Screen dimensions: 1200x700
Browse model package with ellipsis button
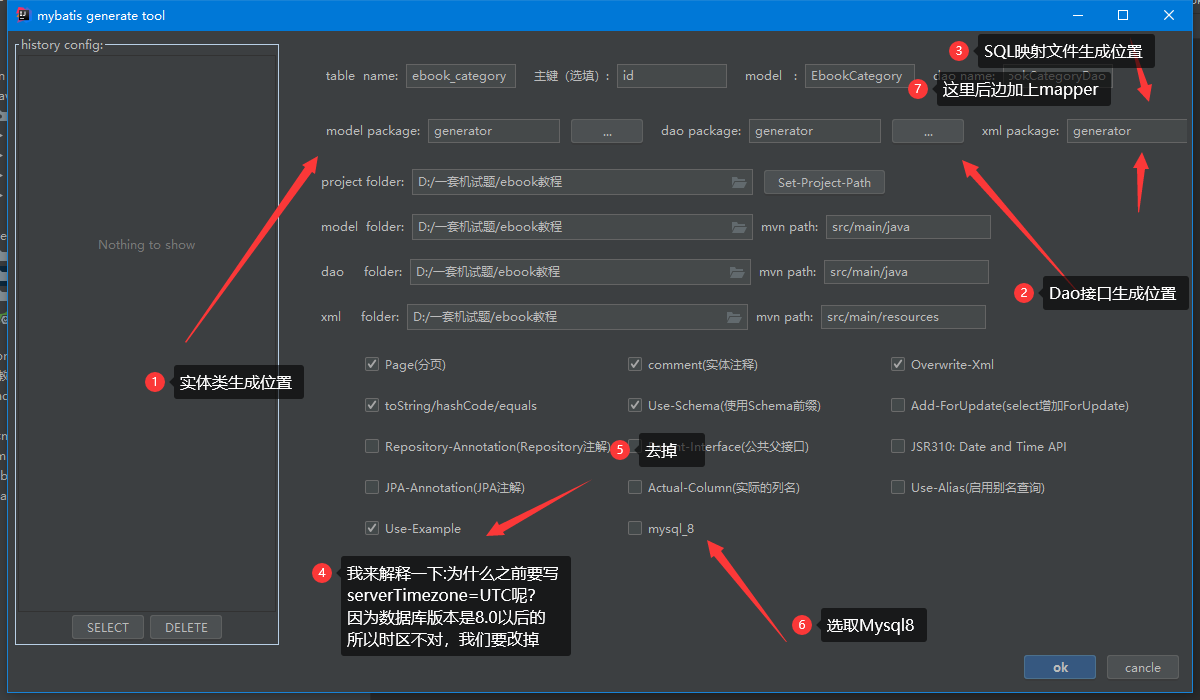[x=607, y=131]
